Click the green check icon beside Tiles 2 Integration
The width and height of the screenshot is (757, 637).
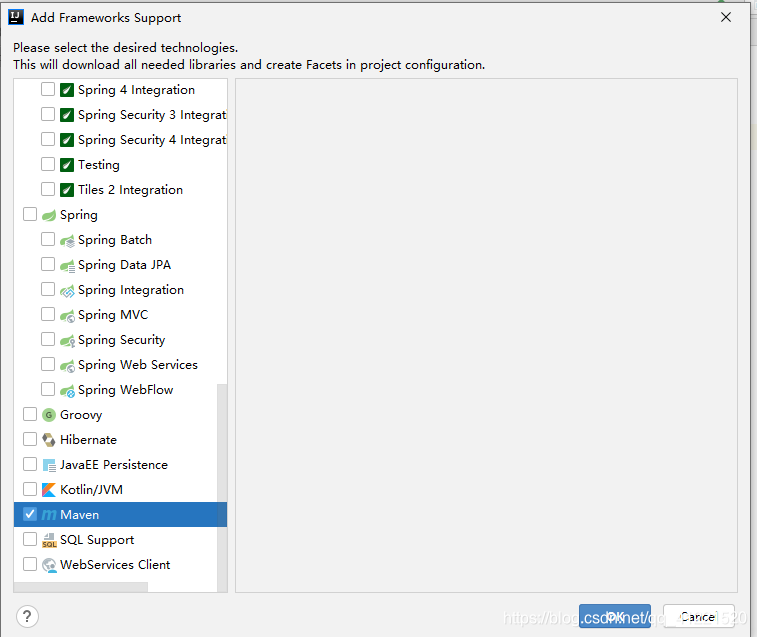click(x=67, y=190)
